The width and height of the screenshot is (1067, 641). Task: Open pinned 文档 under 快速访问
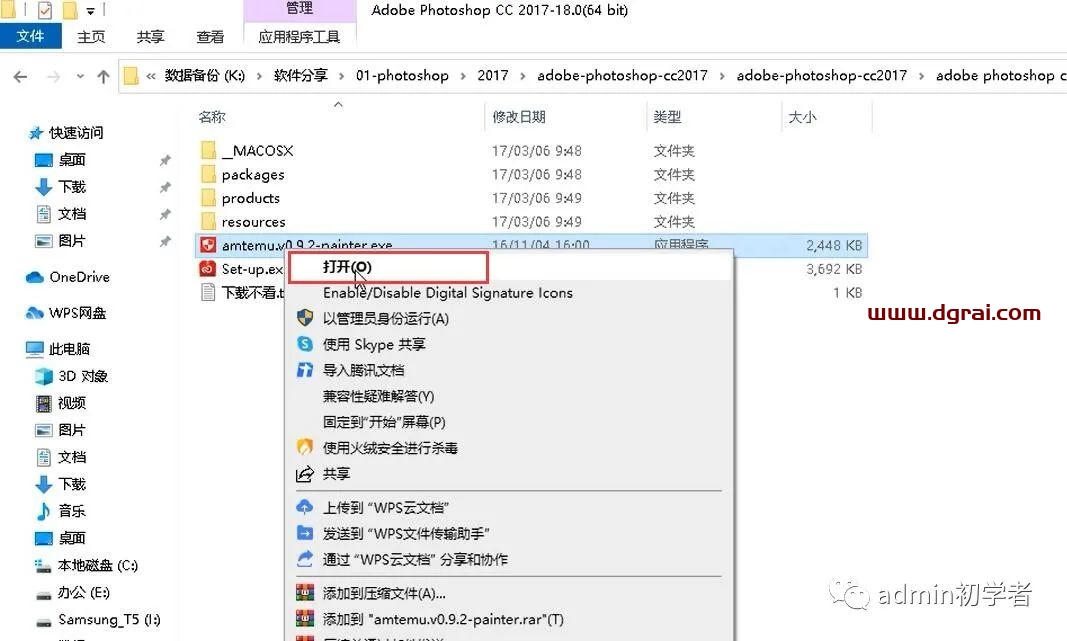tap(71, 214)
